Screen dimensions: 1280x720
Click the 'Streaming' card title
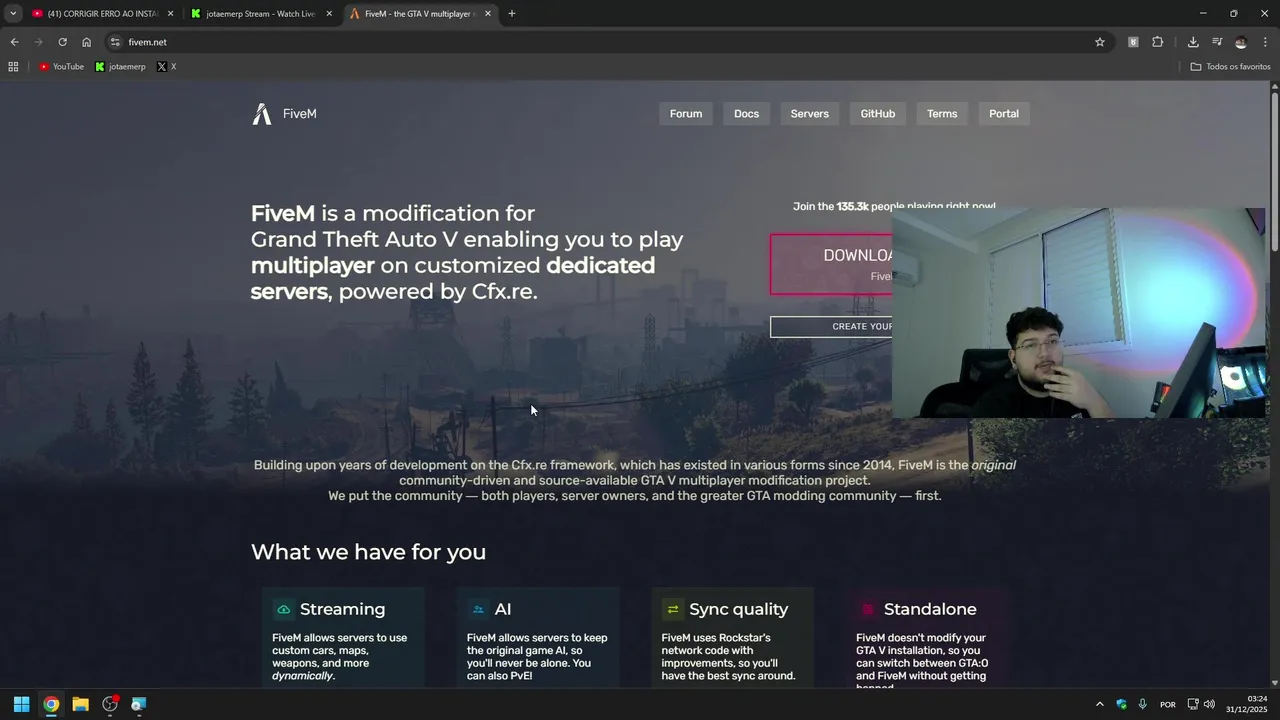click(342, 609)
